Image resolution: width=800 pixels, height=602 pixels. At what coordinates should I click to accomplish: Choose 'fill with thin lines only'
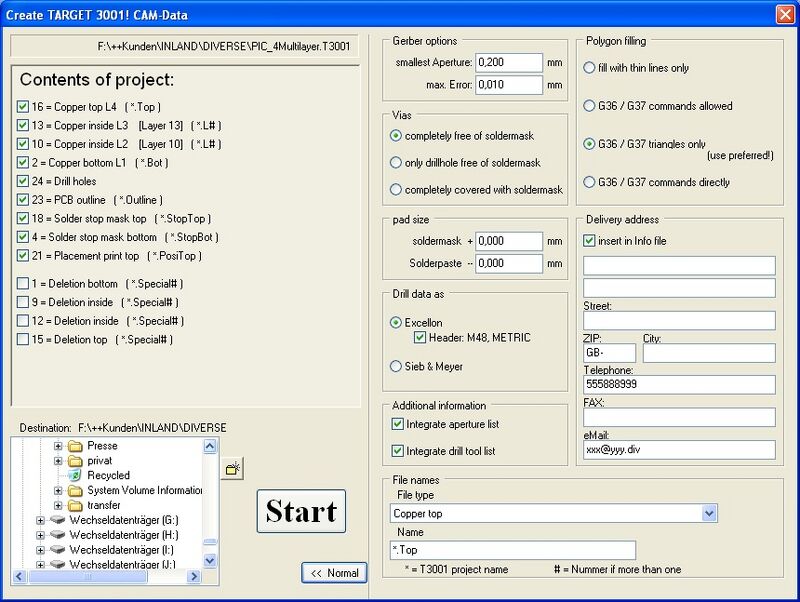589,67
